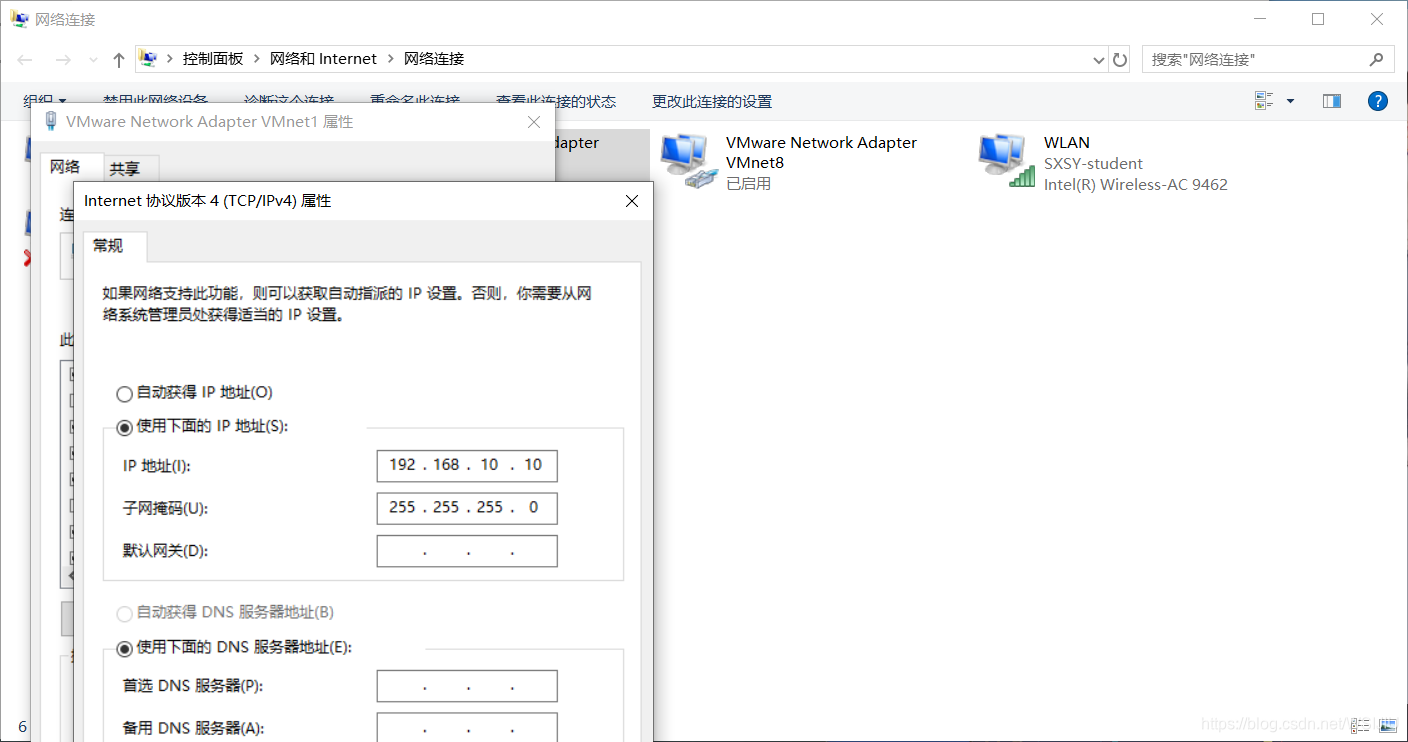Expand the chevron after 网络和 Internet
Image resolution: width=1408 pixels, height=742 pixels.
pos(391,59)
